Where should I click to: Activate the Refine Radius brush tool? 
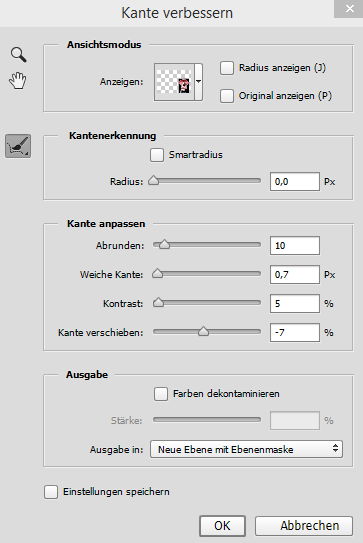click(x=18, y=146)
